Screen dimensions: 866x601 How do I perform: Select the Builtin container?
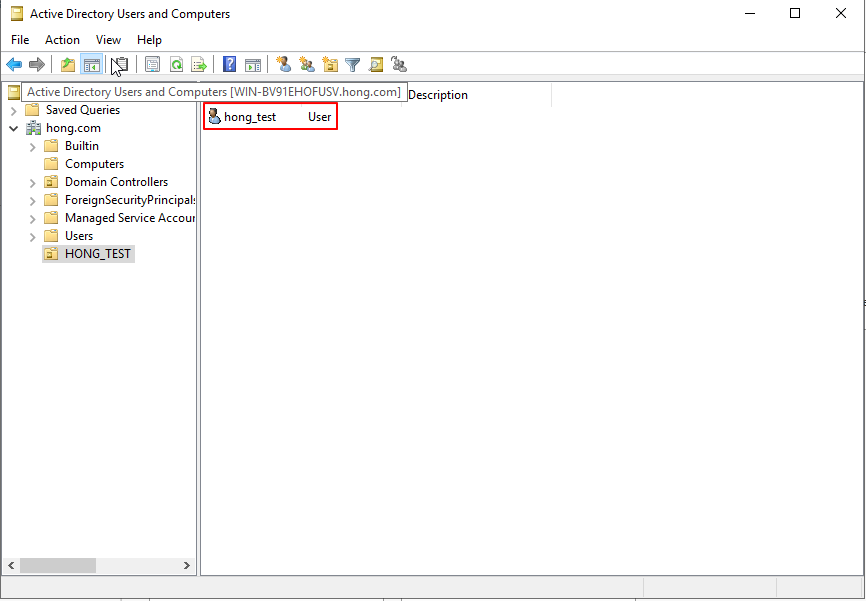[82, 146]
